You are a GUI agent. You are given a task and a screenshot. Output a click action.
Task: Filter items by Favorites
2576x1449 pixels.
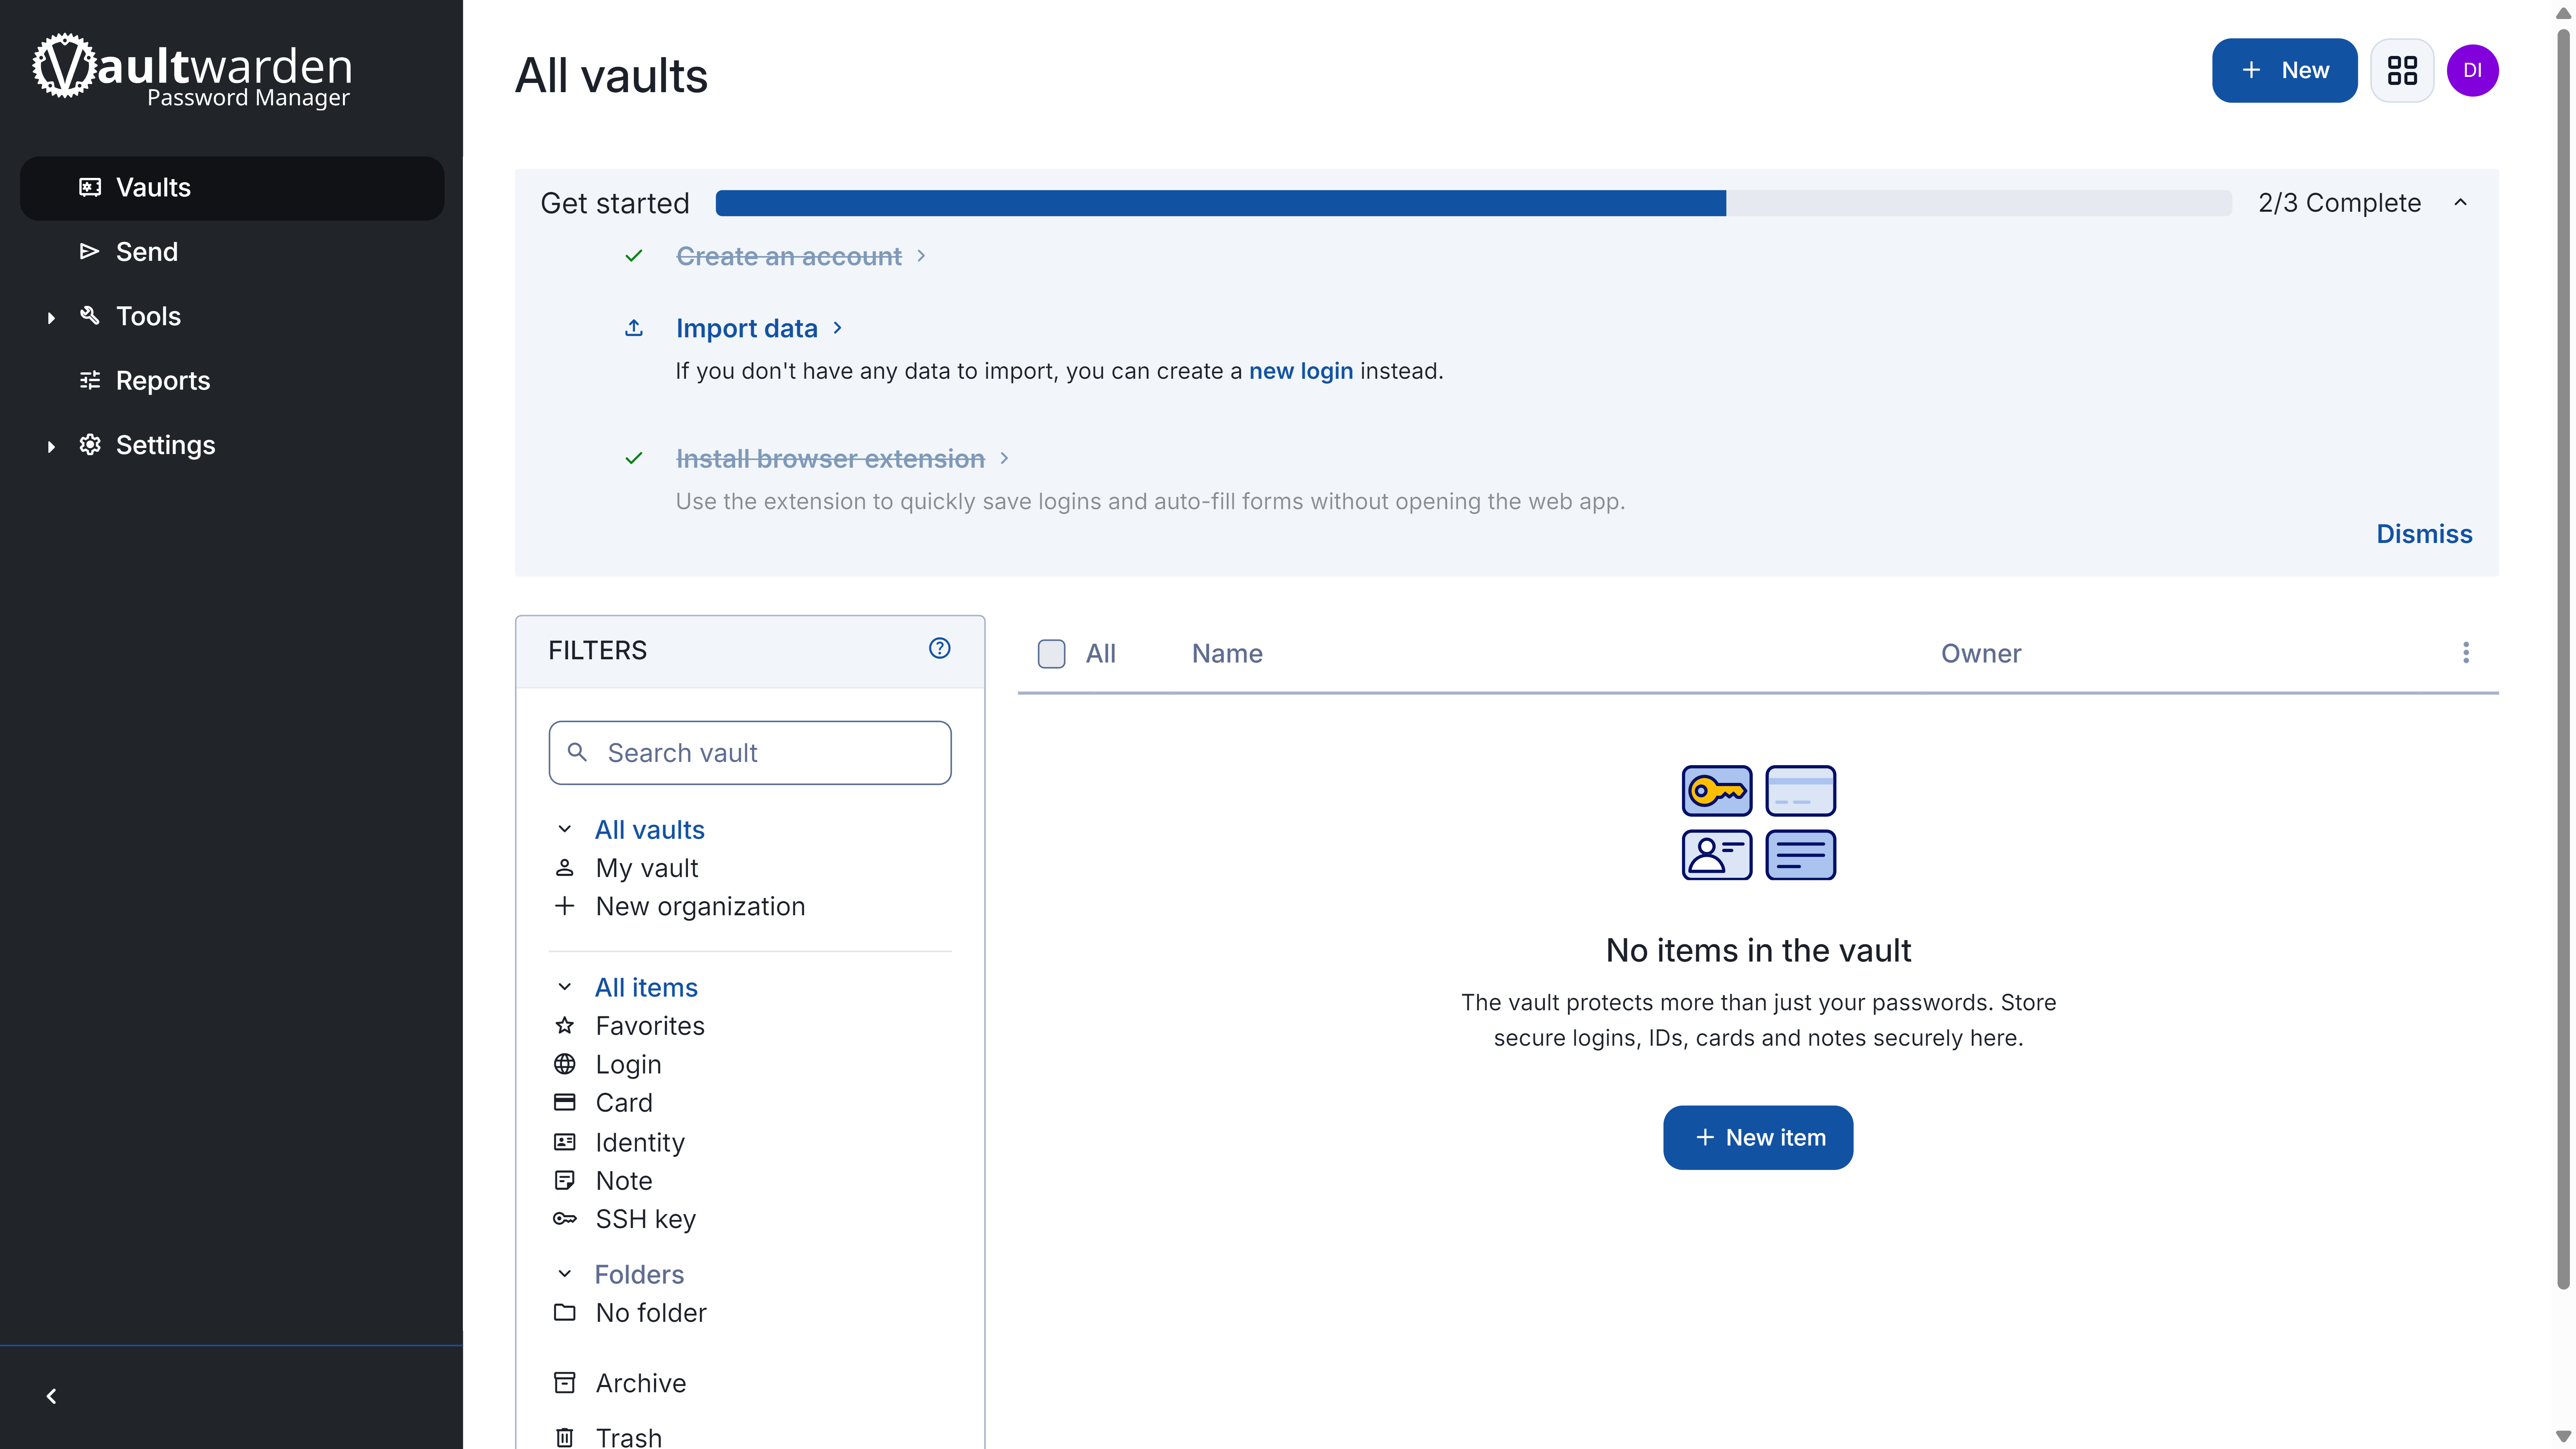click(650, 1026)
